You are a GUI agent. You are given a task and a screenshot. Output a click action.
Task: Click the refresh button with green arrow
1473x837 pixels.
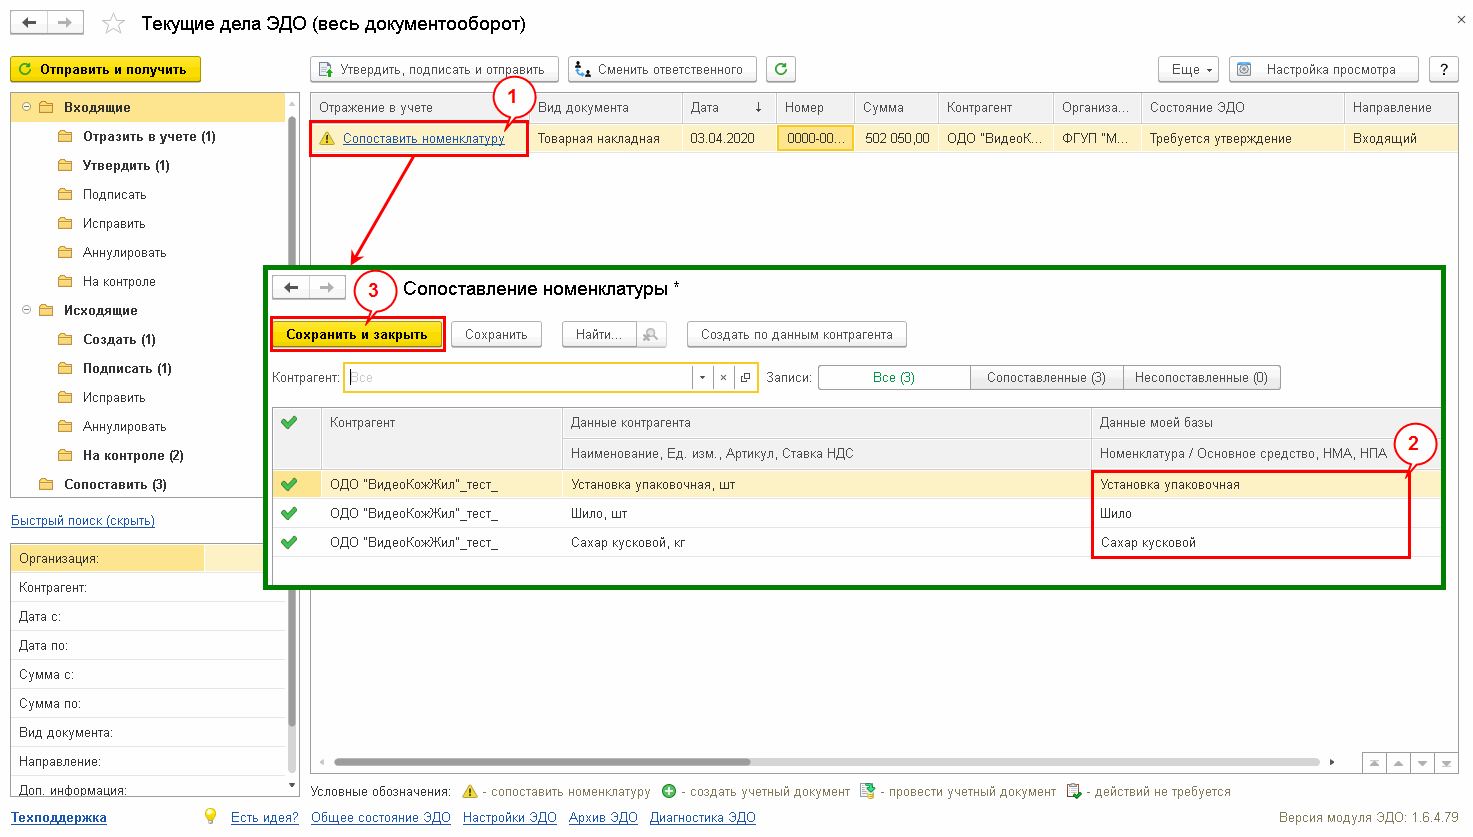tap(781, 69)
